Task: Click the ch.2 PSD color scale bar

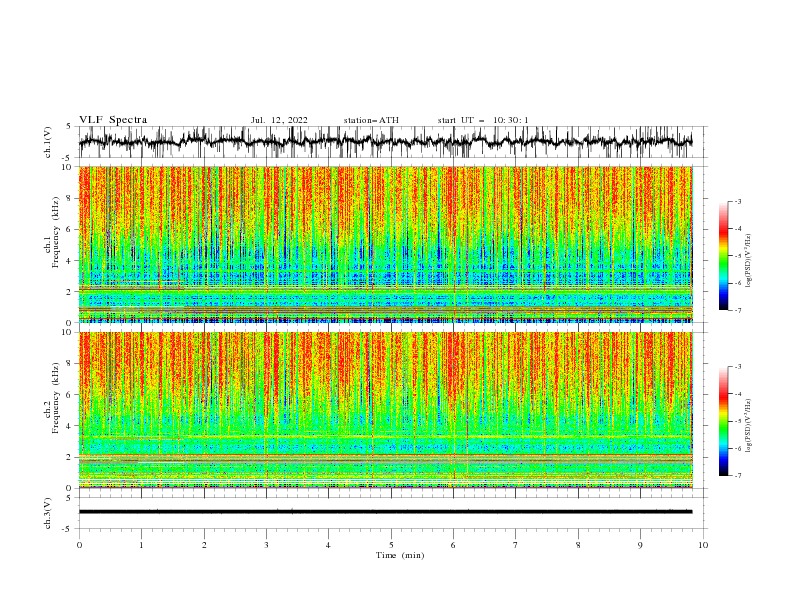Action: tap(724, 421)
